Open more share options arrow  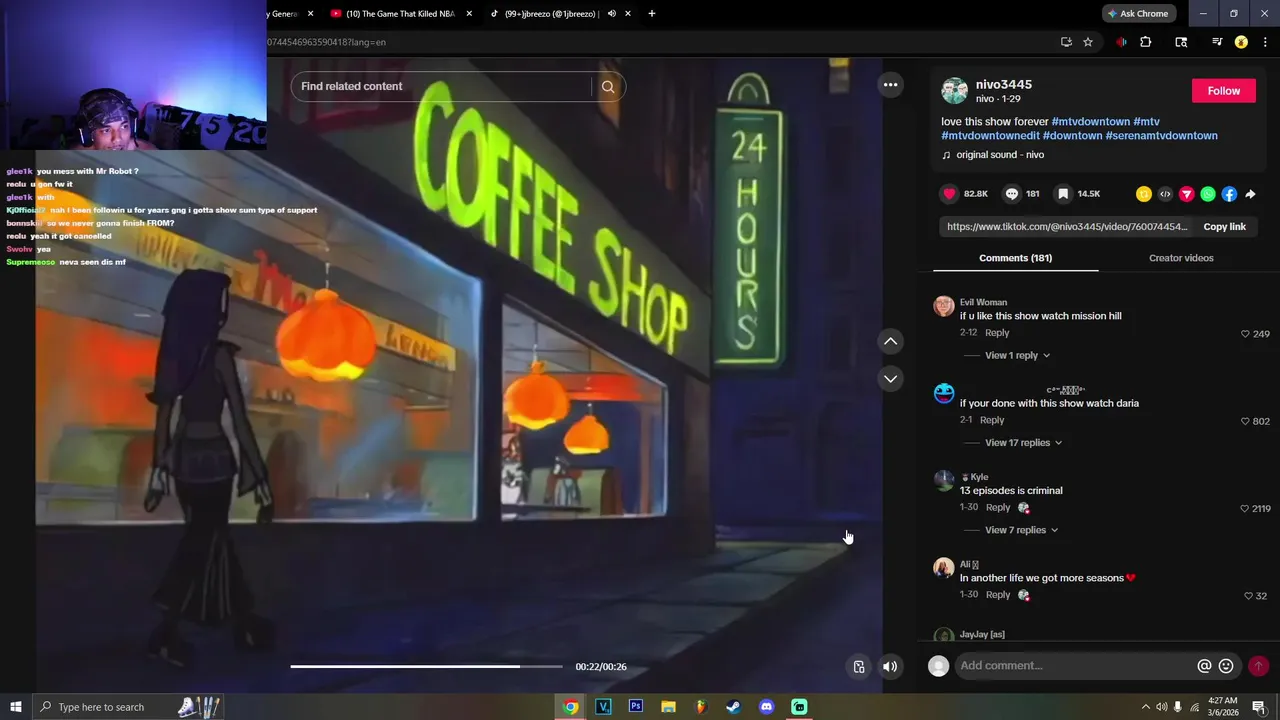(1250, 194)
